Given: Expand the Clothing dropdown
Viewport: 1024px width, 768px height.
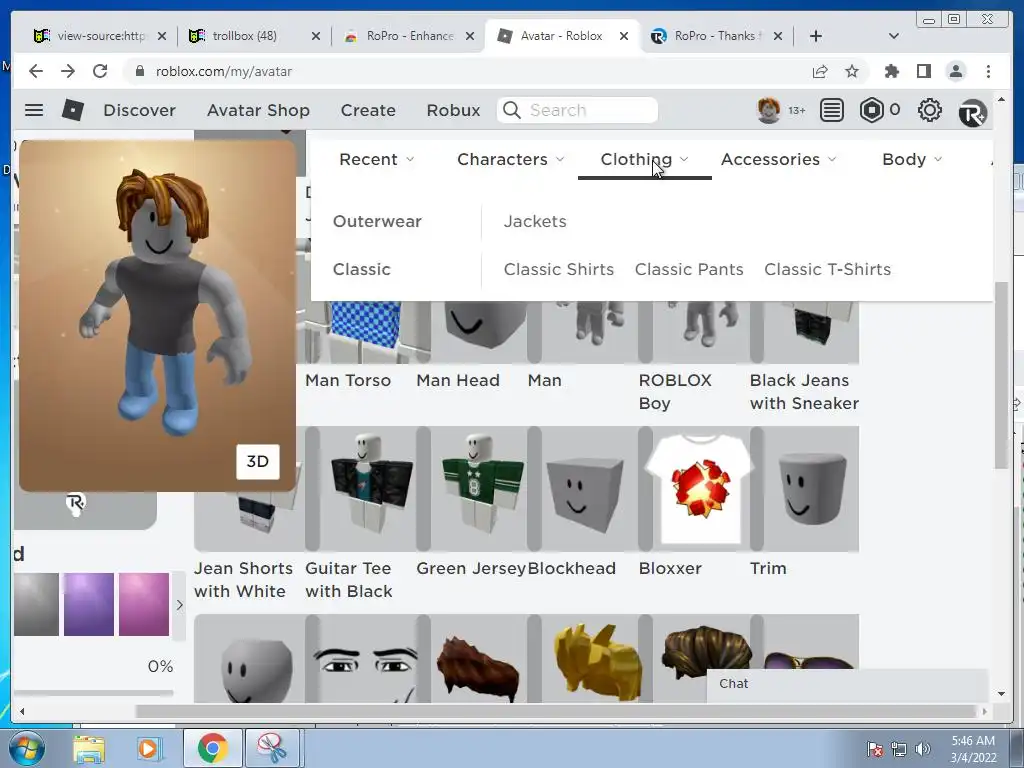Looking at the screenshot, I should click(x=645, y=159).
